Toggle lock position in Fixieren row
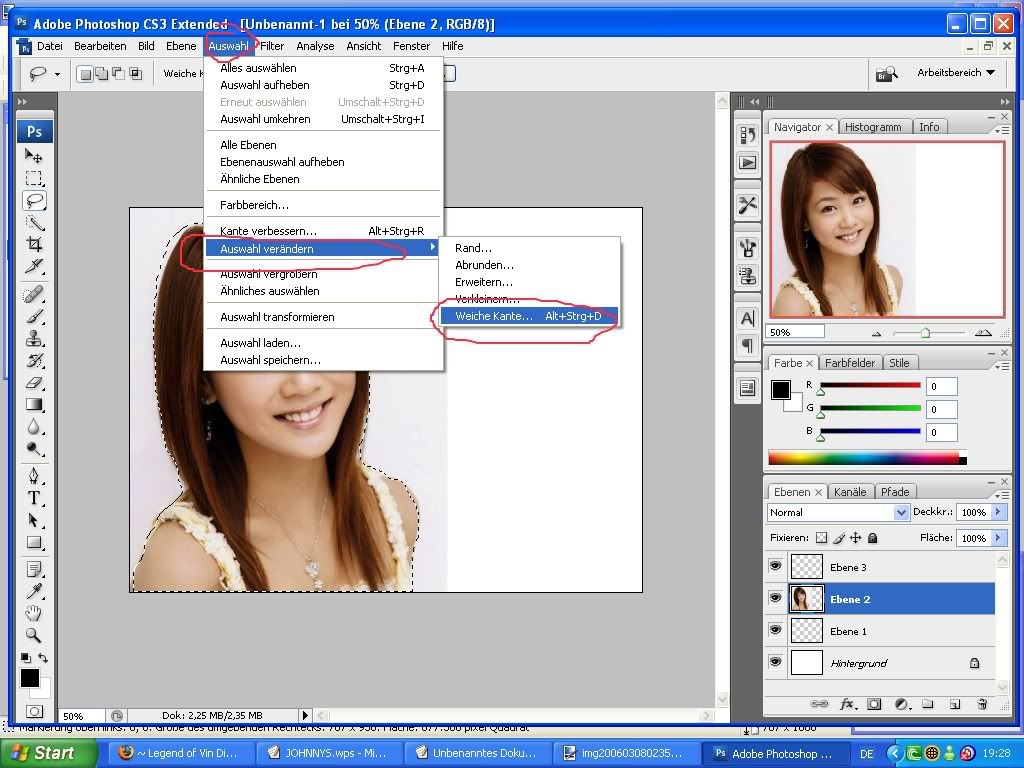This screenshot has height=768, width=1024. tap(856, 538)
